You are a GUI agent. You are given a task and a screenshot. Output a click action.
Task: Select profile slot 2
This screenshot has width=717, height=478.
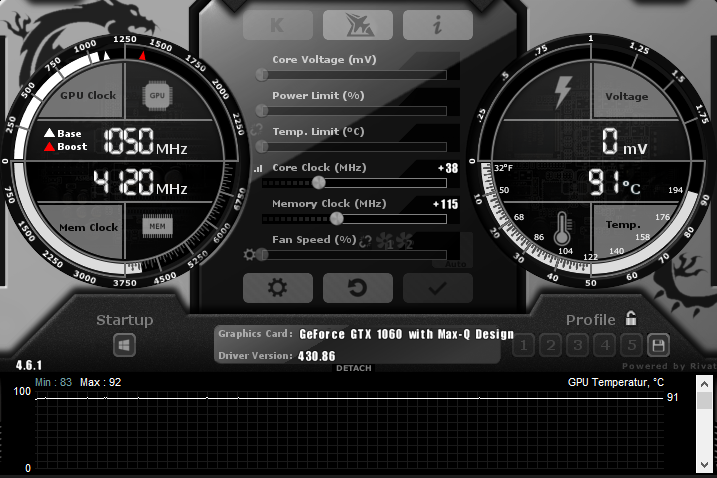551,345
